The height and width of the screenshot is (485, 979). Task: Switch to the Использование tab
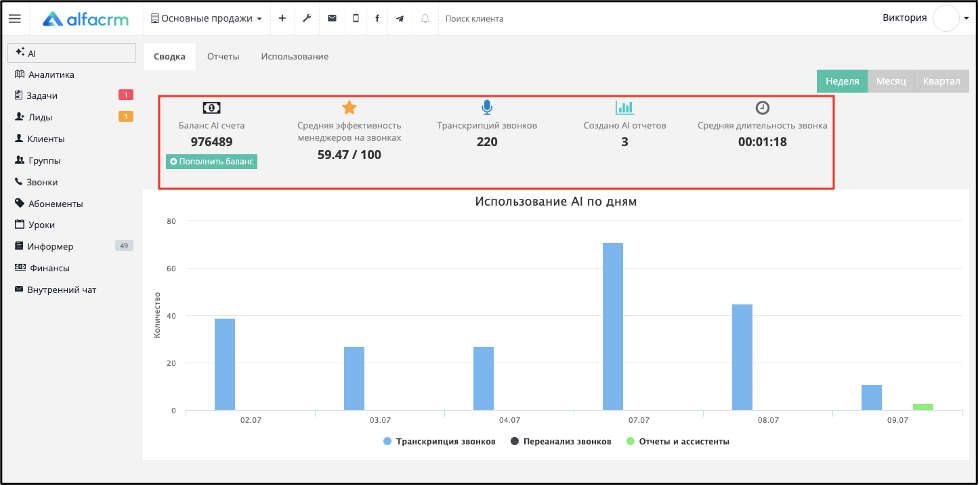click(295, 56)
